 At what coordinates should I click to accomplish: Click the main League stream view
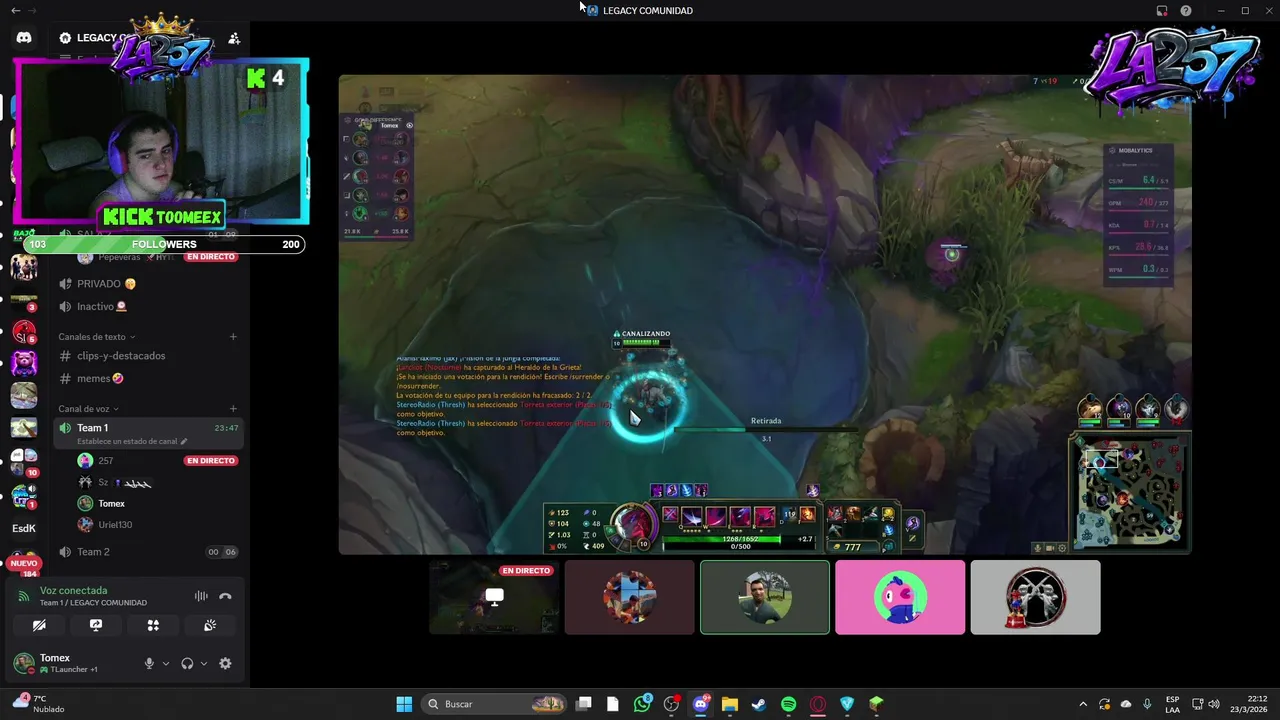(765, 314)
